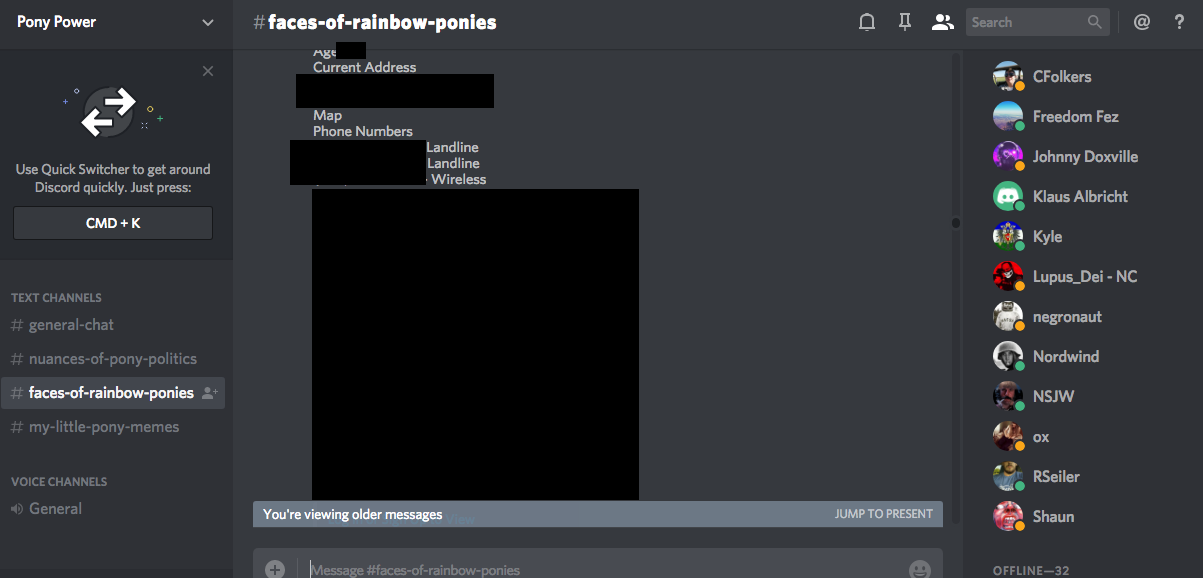Switch to general-chat channel
This screenshot has width=1203, height=578.
click(71, 325)
